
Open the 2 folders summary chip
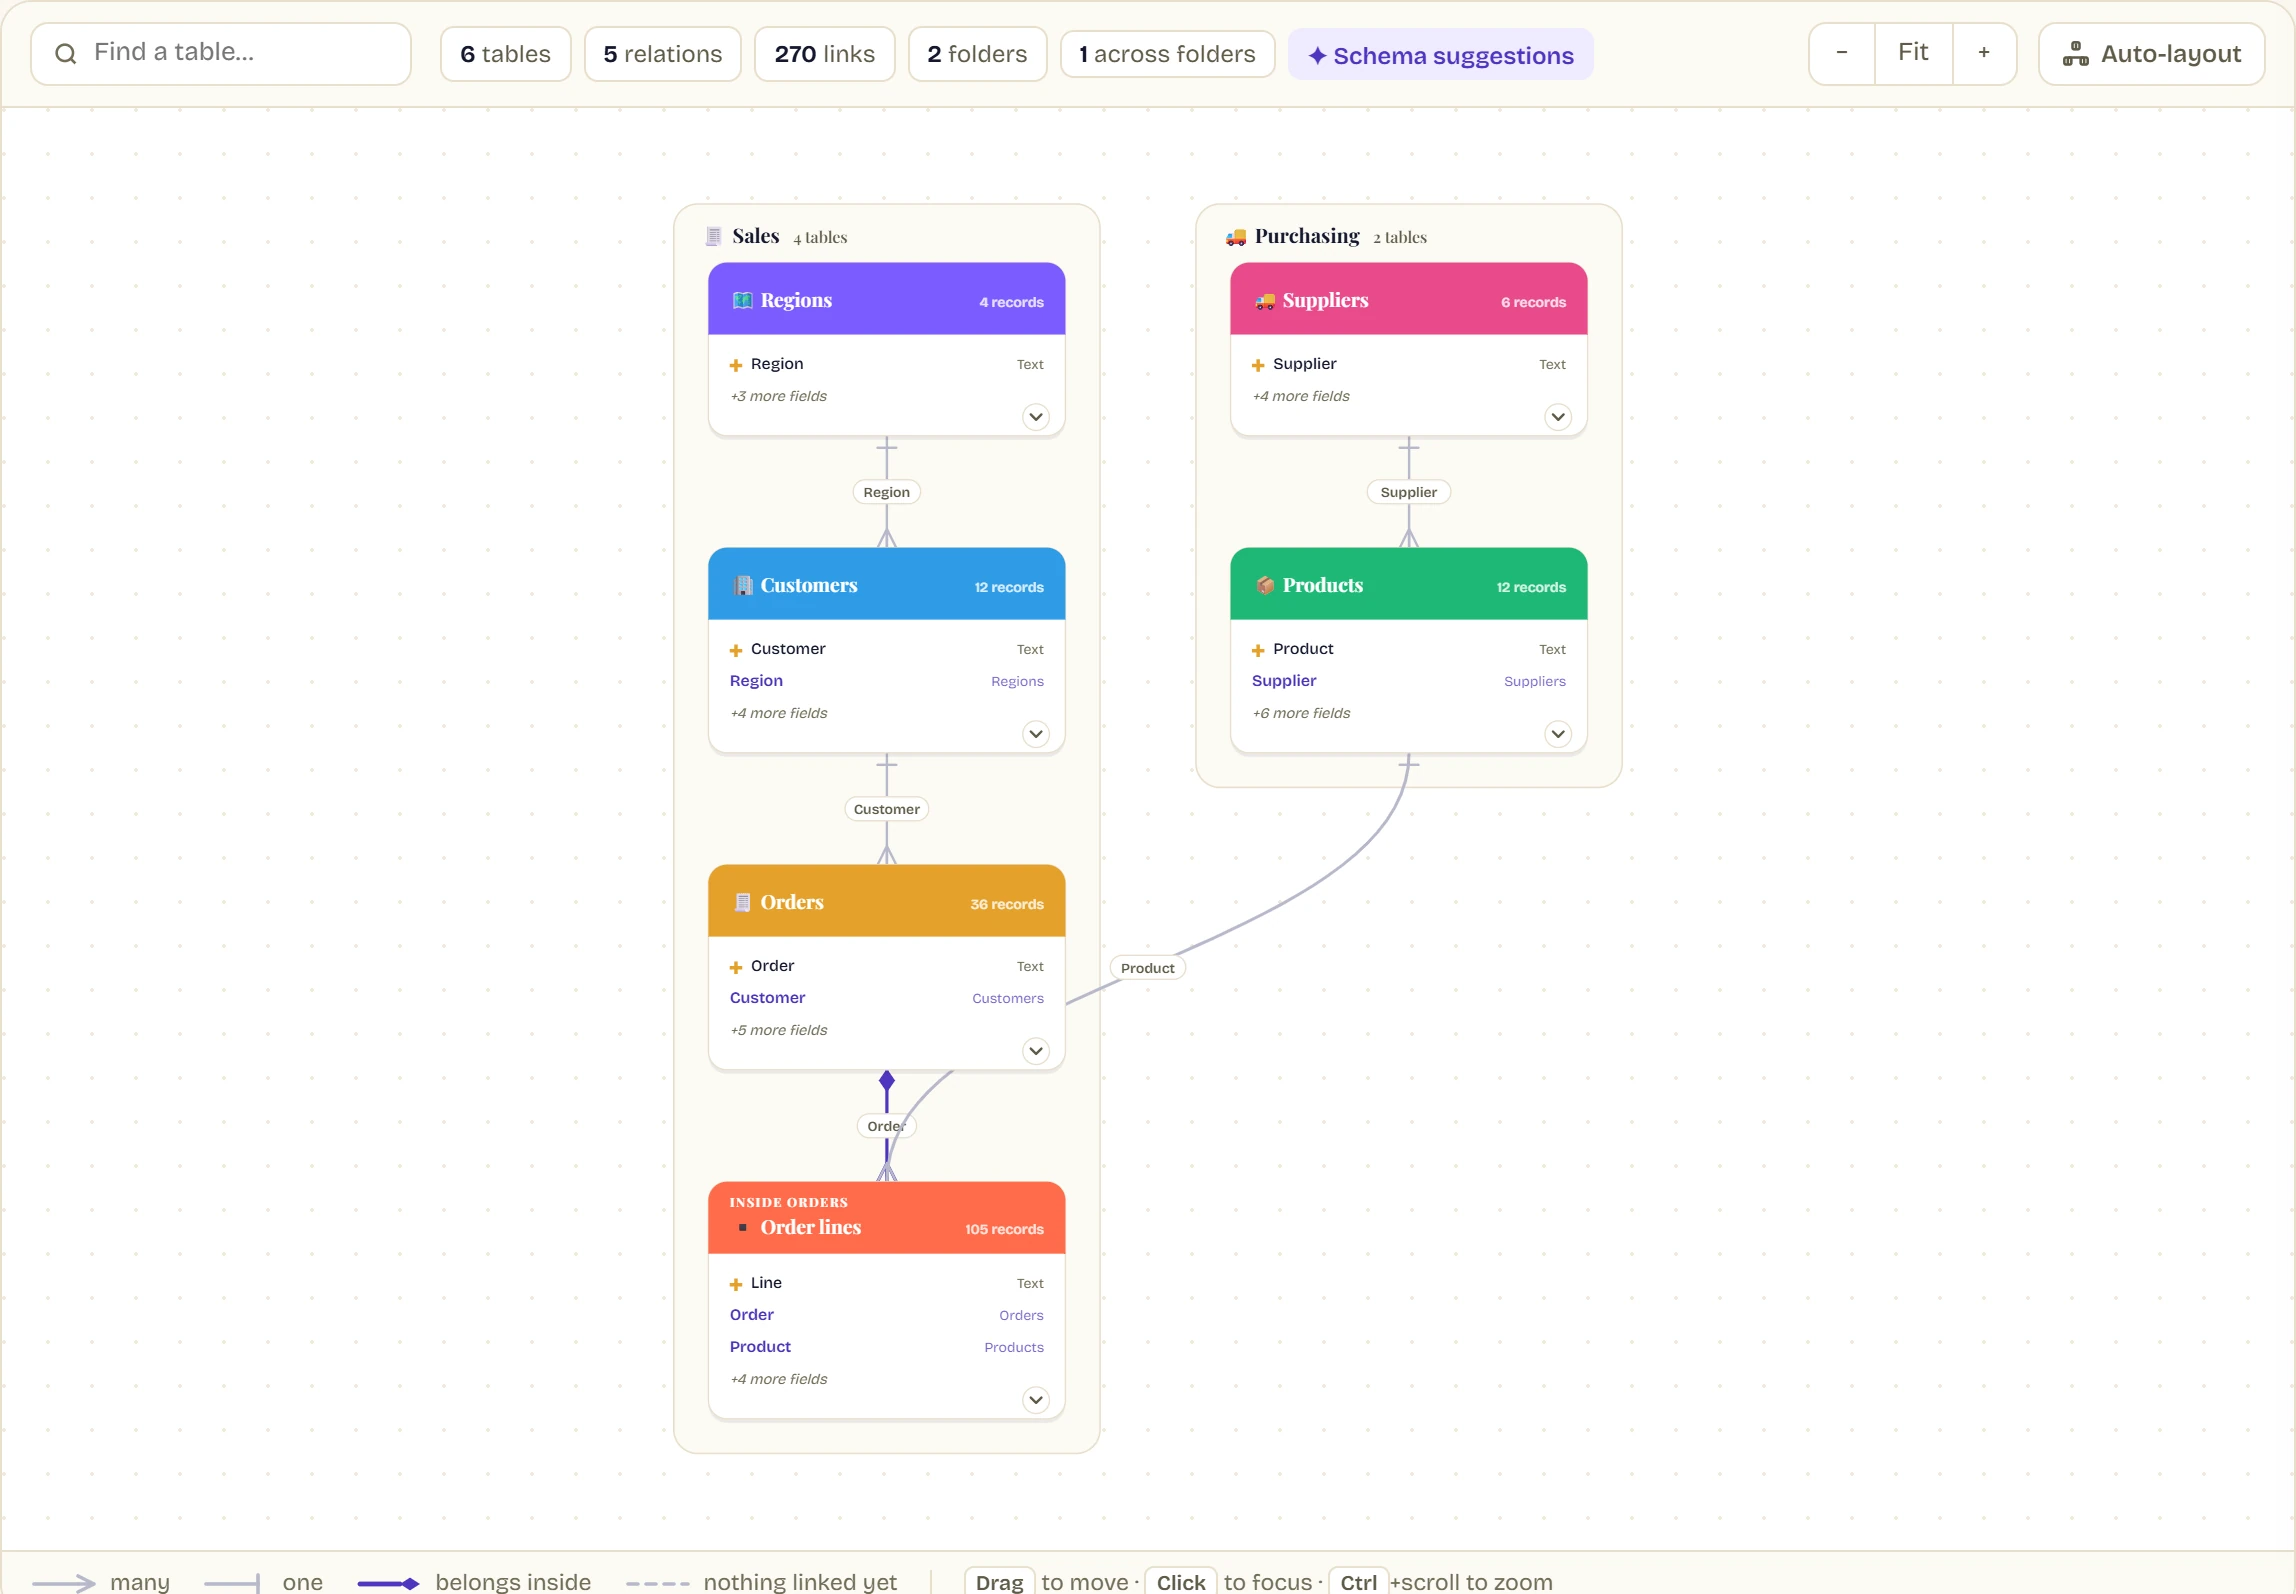click(x=978, y=54)
